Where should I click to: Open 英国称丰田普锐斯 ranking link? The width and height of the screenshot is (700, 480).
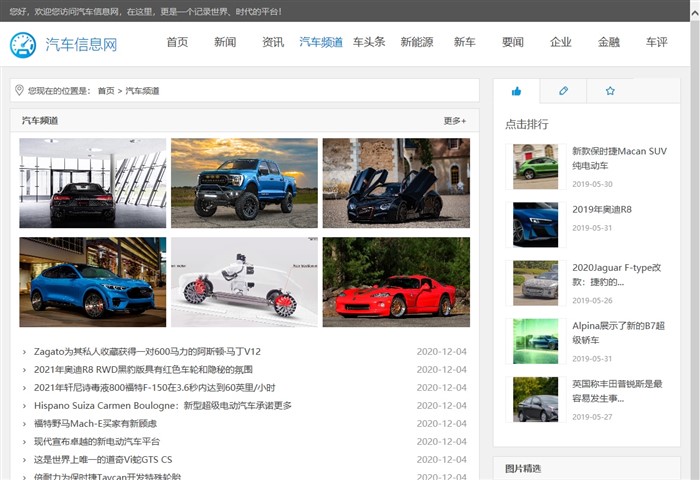[617, 391]
